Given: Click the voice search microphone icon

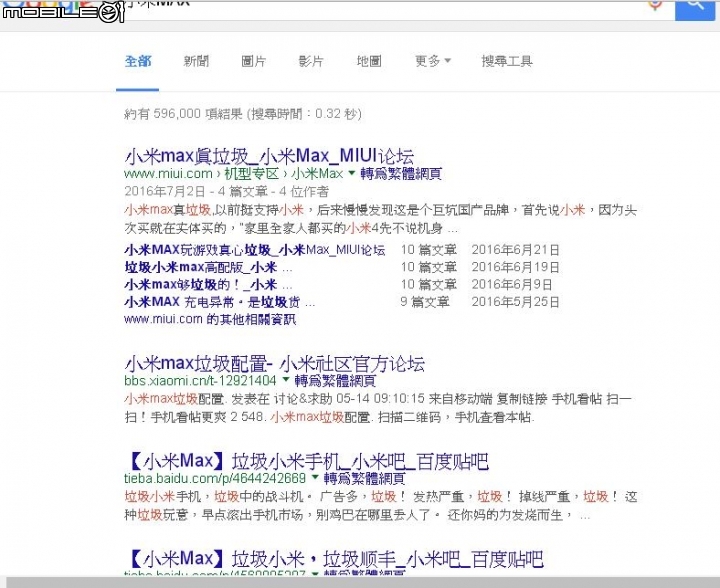Looking at the screenshot, I should pos(655,6).
